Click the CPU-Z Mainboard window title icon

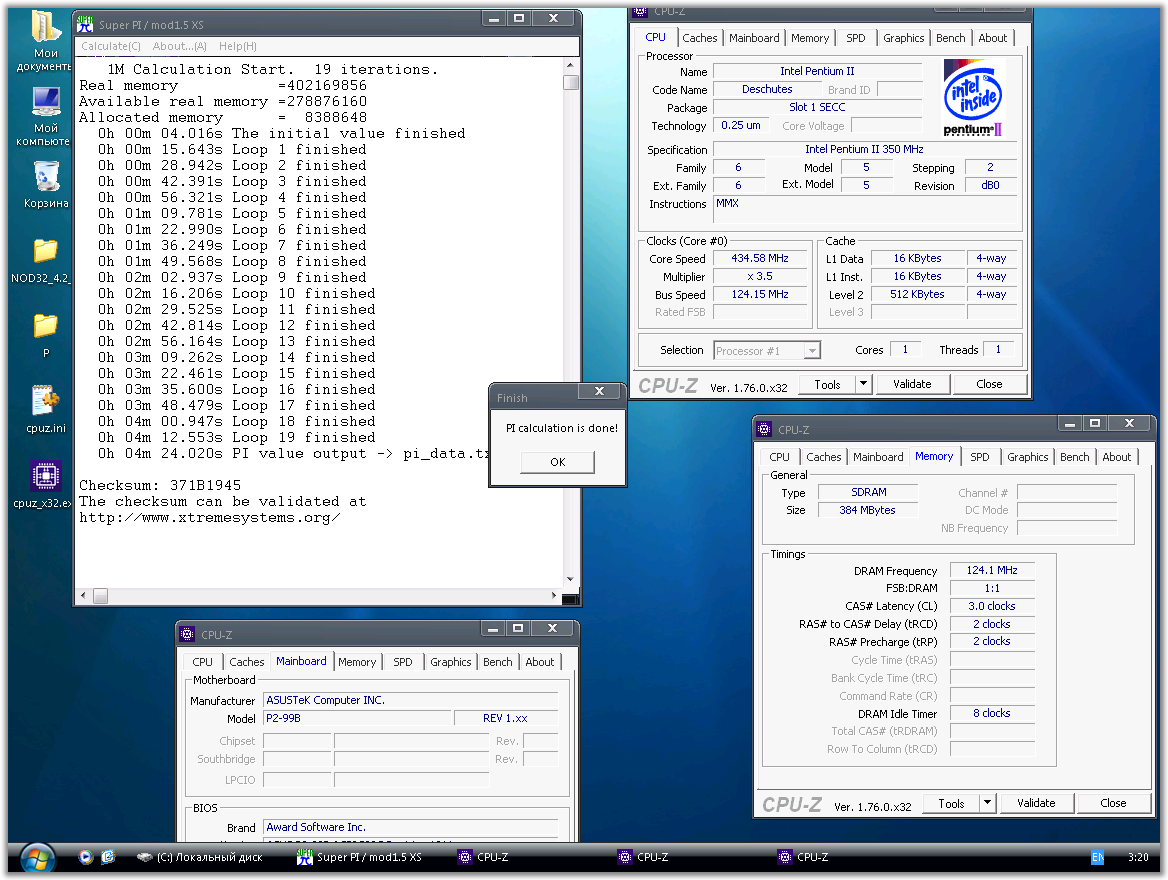(188, 634)
